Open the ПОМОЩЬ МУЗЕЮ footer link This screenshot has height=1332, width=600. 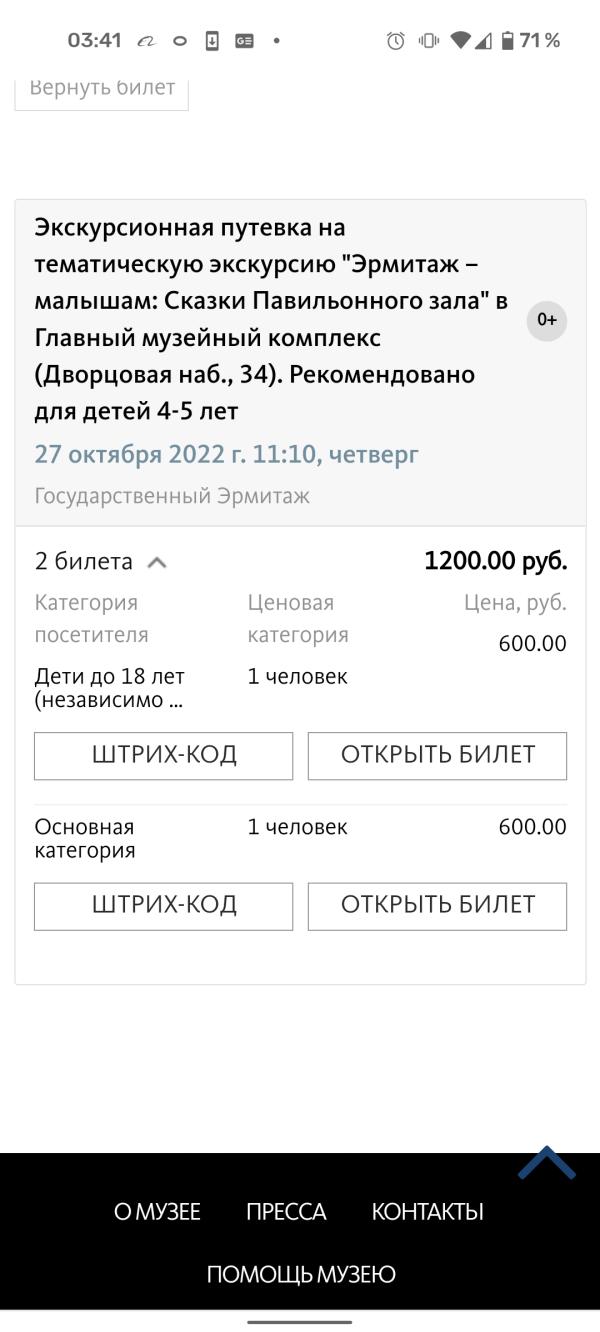click(x=301, y=1275)
